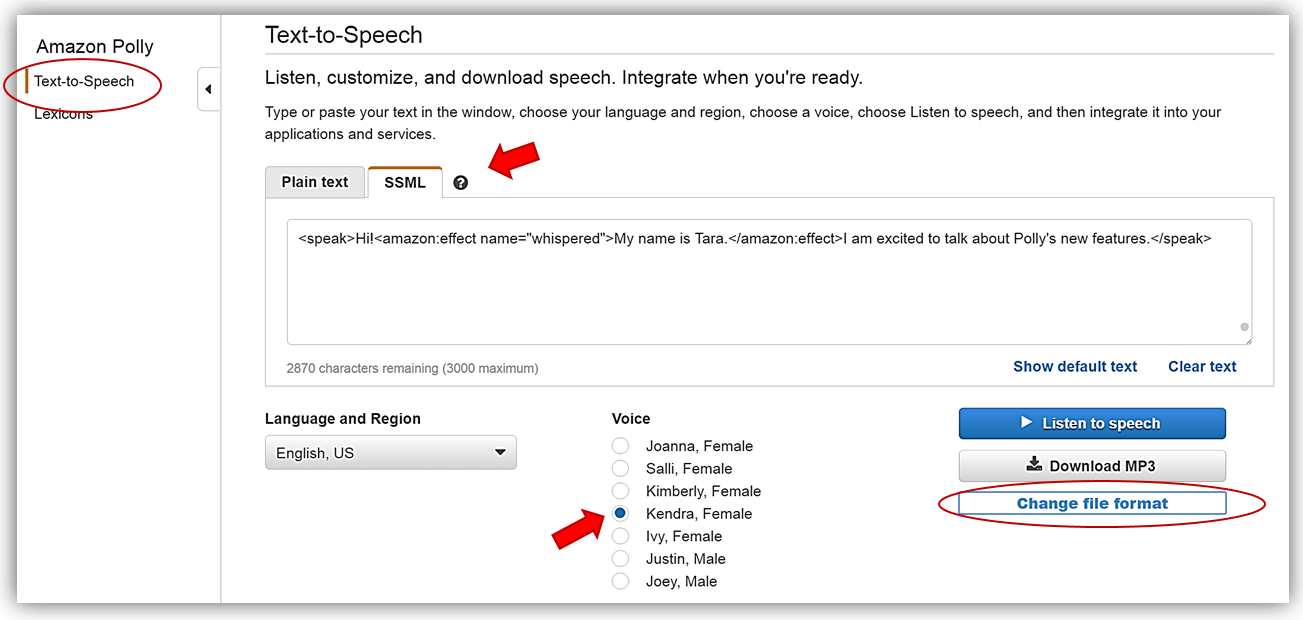Select the Joanna, Female voice
This screenshot has width=1303, height=620.
pyautogui.click(x=621, y=446)
